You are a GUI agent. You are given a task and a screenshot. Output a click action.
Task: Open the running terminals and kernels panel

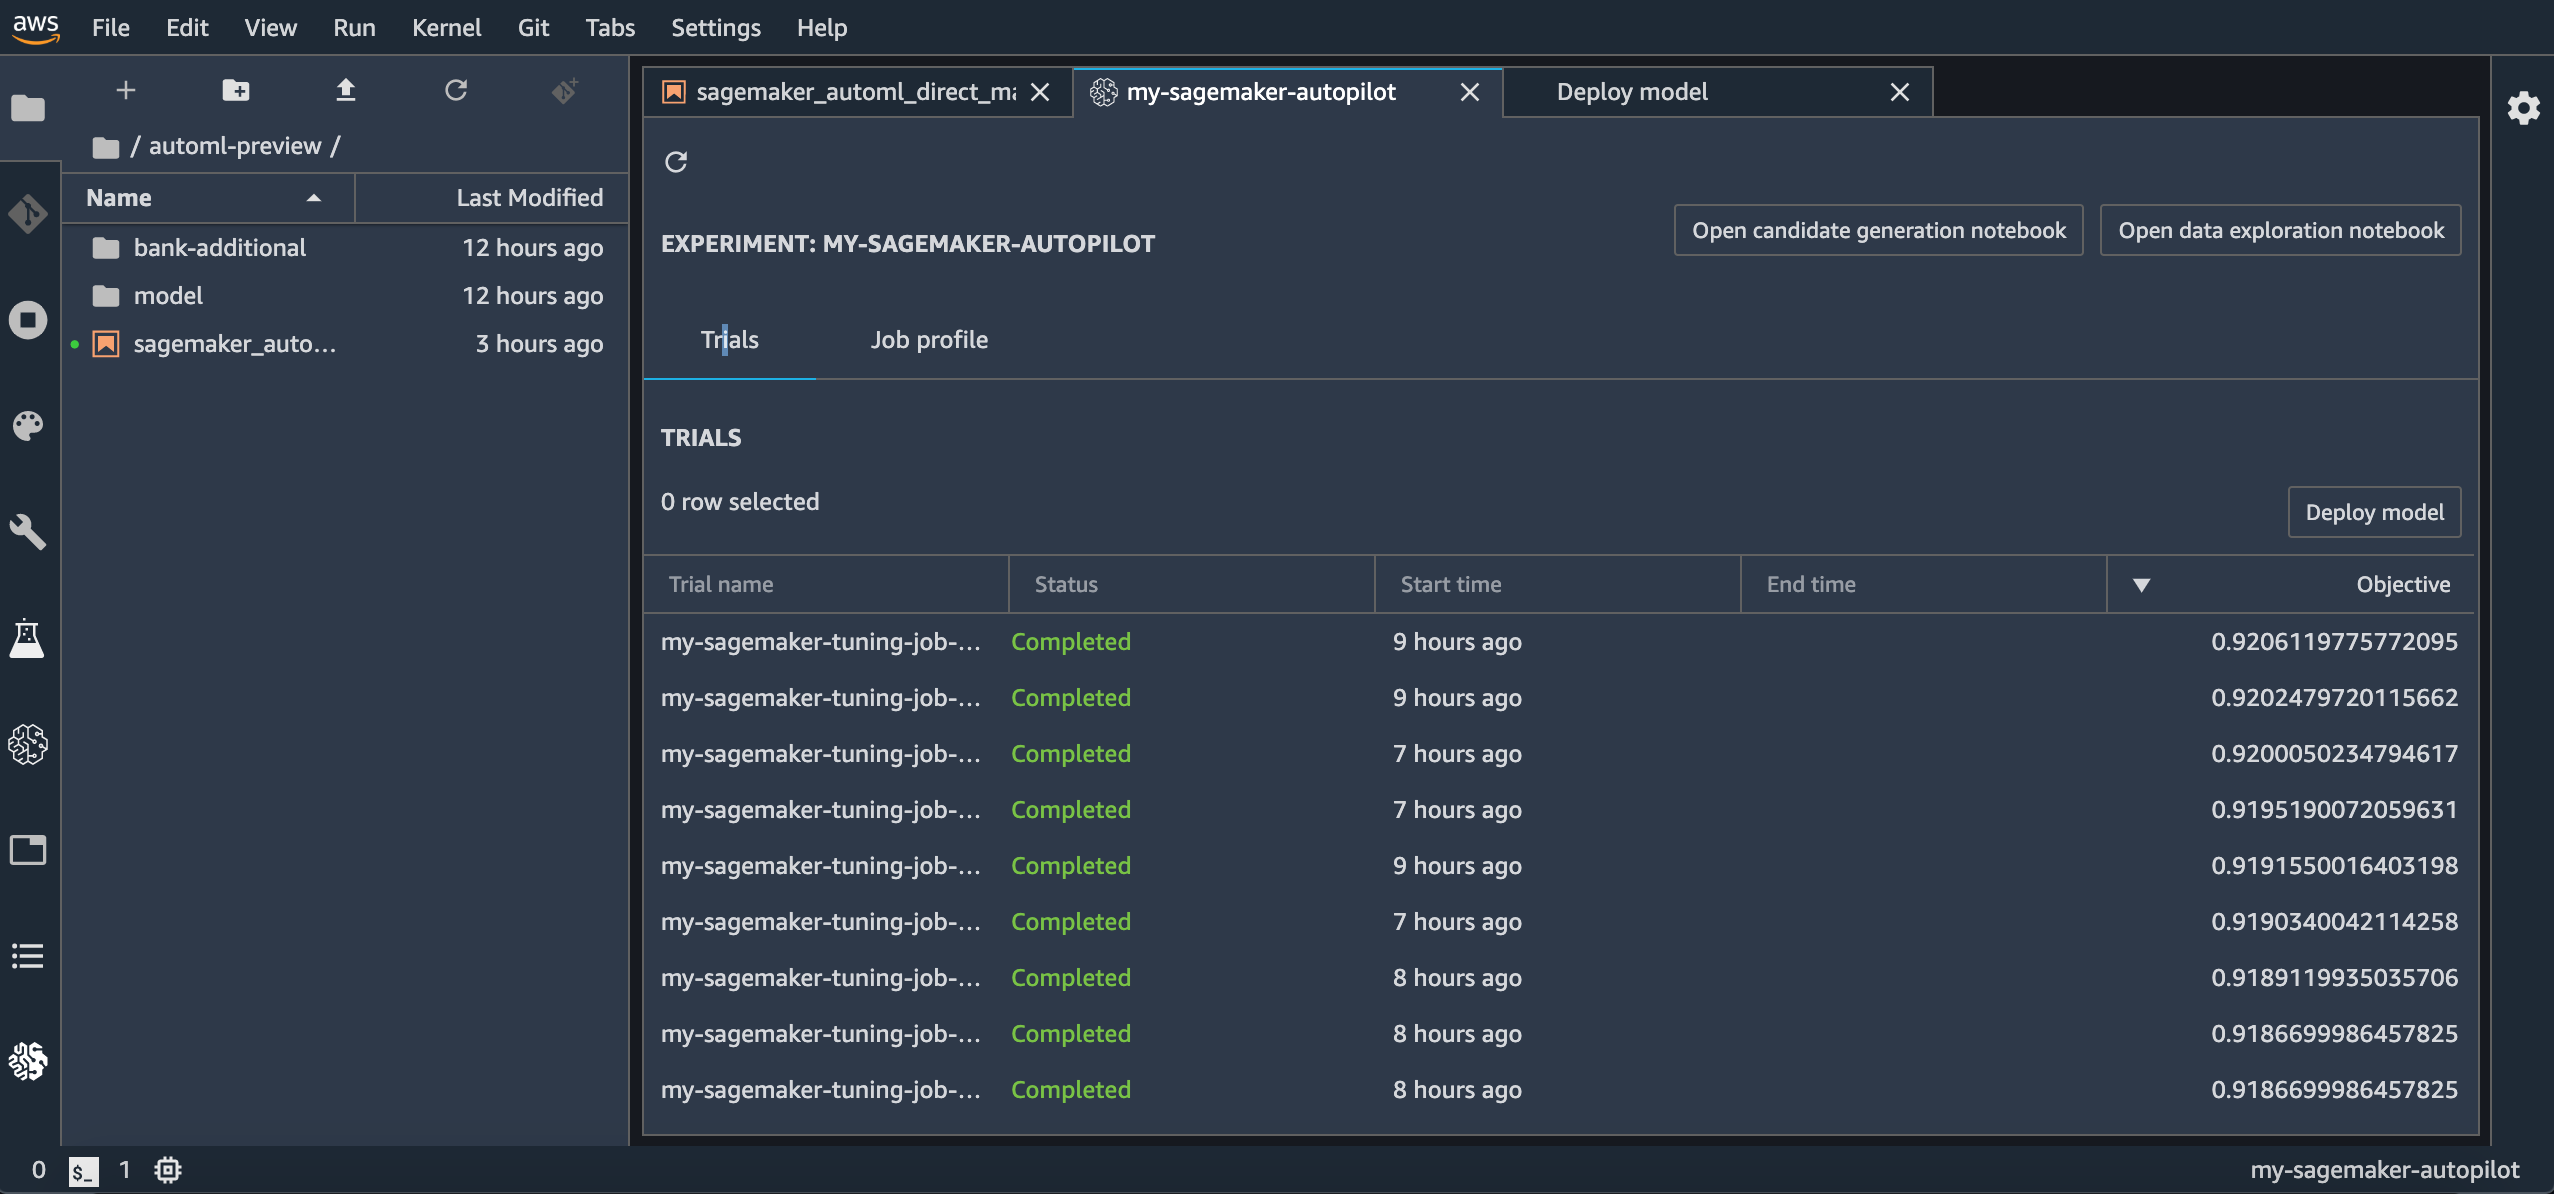28,320
